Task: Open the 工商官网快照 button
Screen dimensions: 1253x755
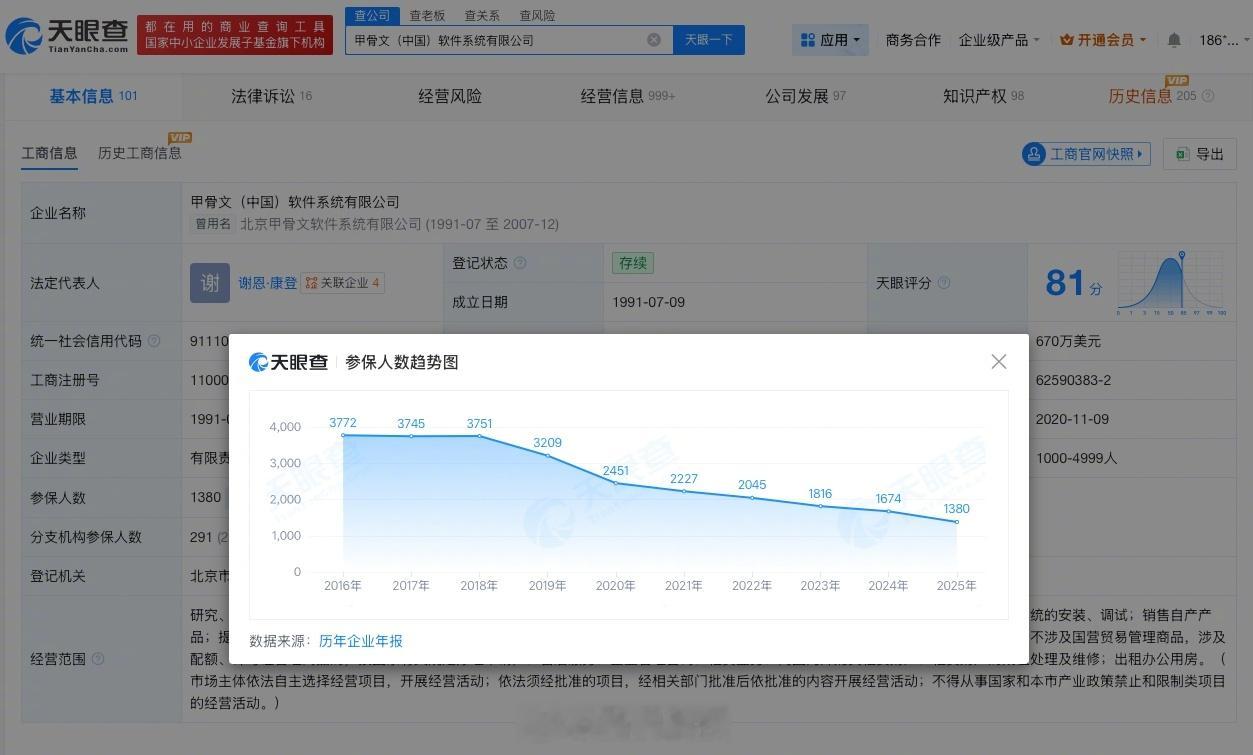Action: pyautogui.click(x=1086, y=154)
